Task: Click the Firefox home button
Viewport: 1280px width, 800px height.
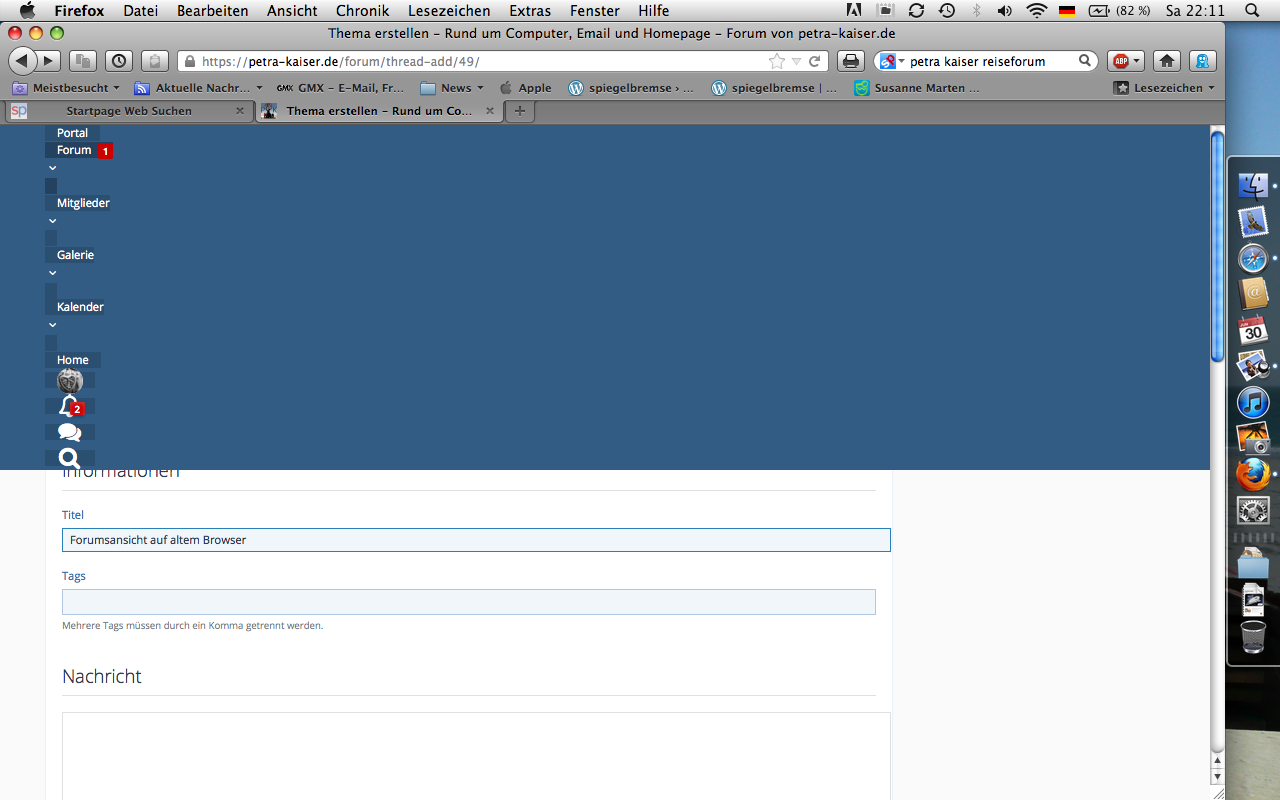Action: pos(1166,61)
